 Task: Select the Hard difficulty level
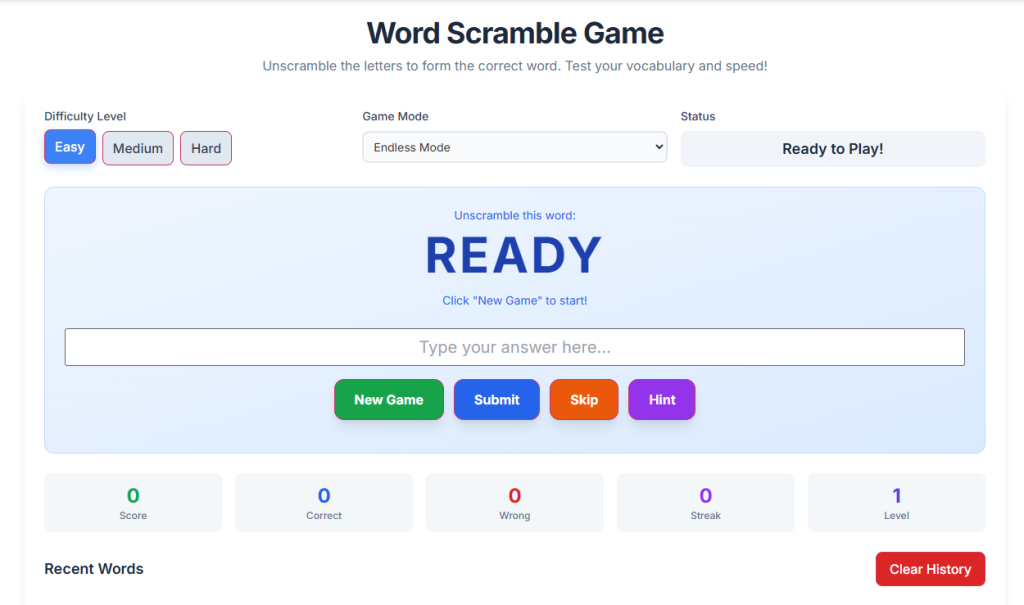(x=205, y=147)
